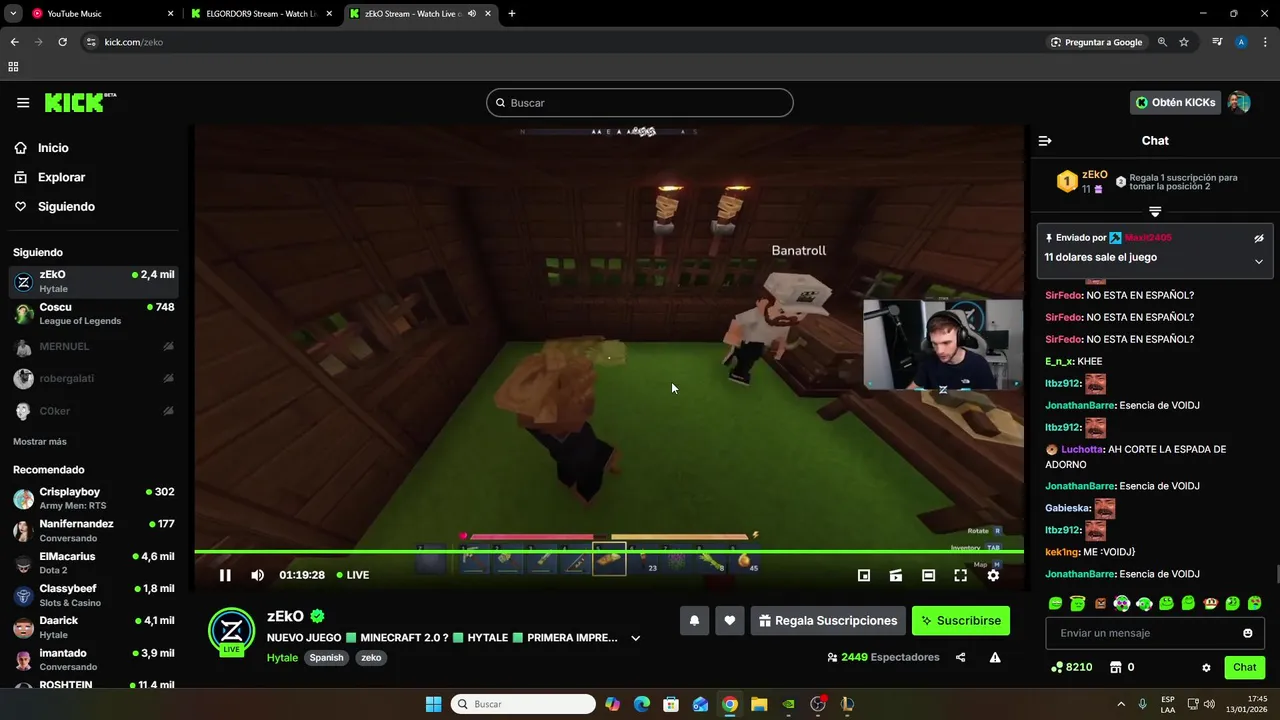This screenshot has width=1280, height=720.
Task: Insert first green emote from quick bar
Action: tap(1055, 603)
